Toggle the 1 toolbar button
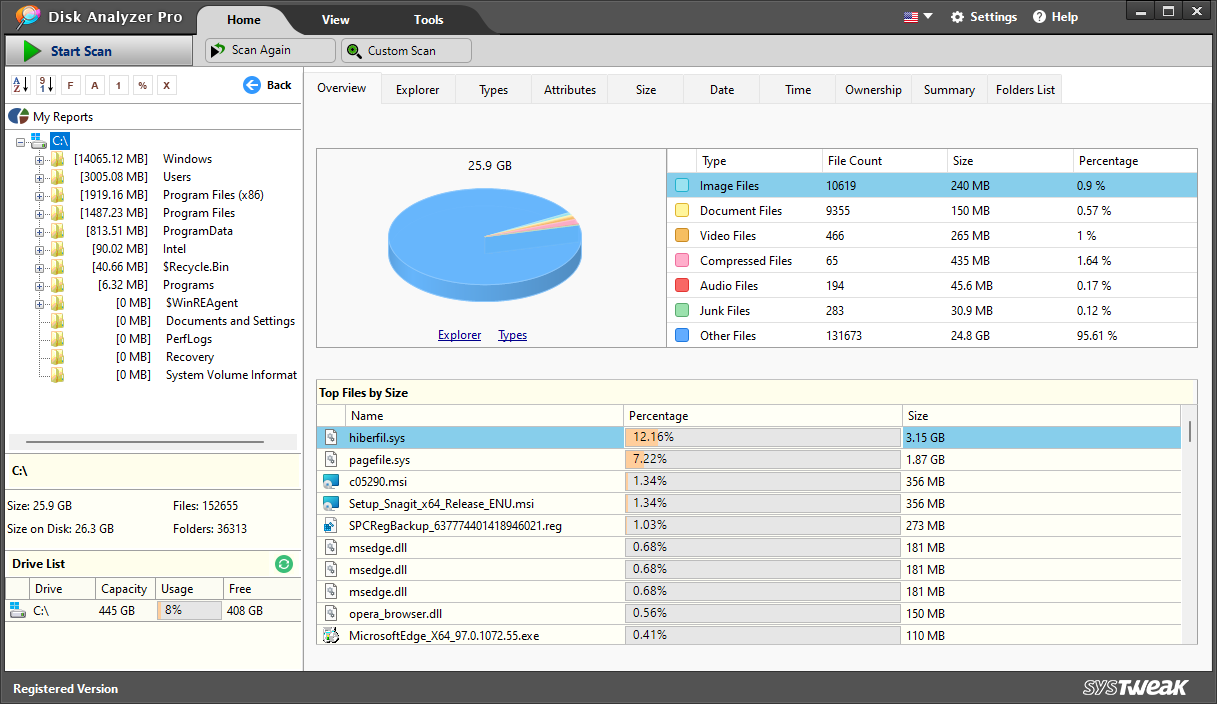The height and width of the screenshot is (704, 1217). [118, 85]
